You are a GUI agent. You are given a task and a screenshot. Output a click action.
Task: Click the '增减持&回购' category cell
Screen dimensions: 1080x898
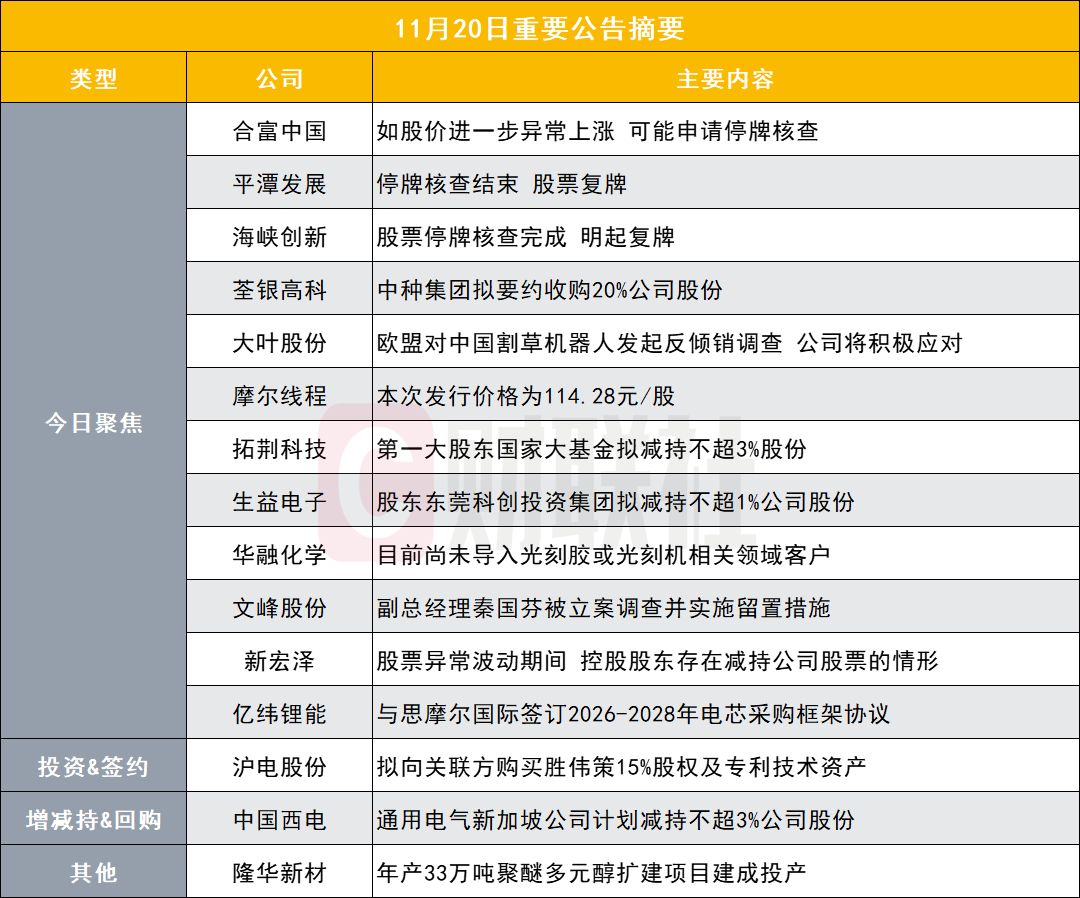click(x=94, y=819)
